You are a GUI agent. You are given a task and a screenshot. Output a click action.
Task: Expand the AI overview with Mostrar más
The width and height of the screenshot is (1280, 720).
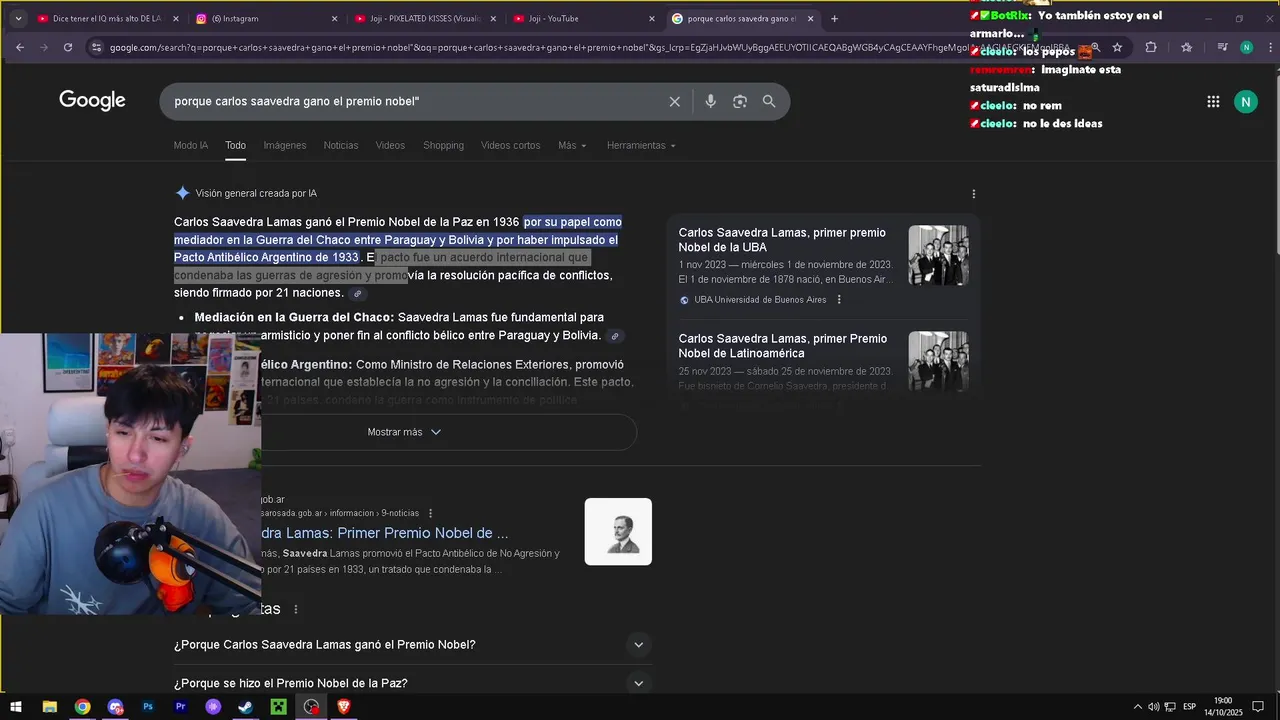coord(404,432)
